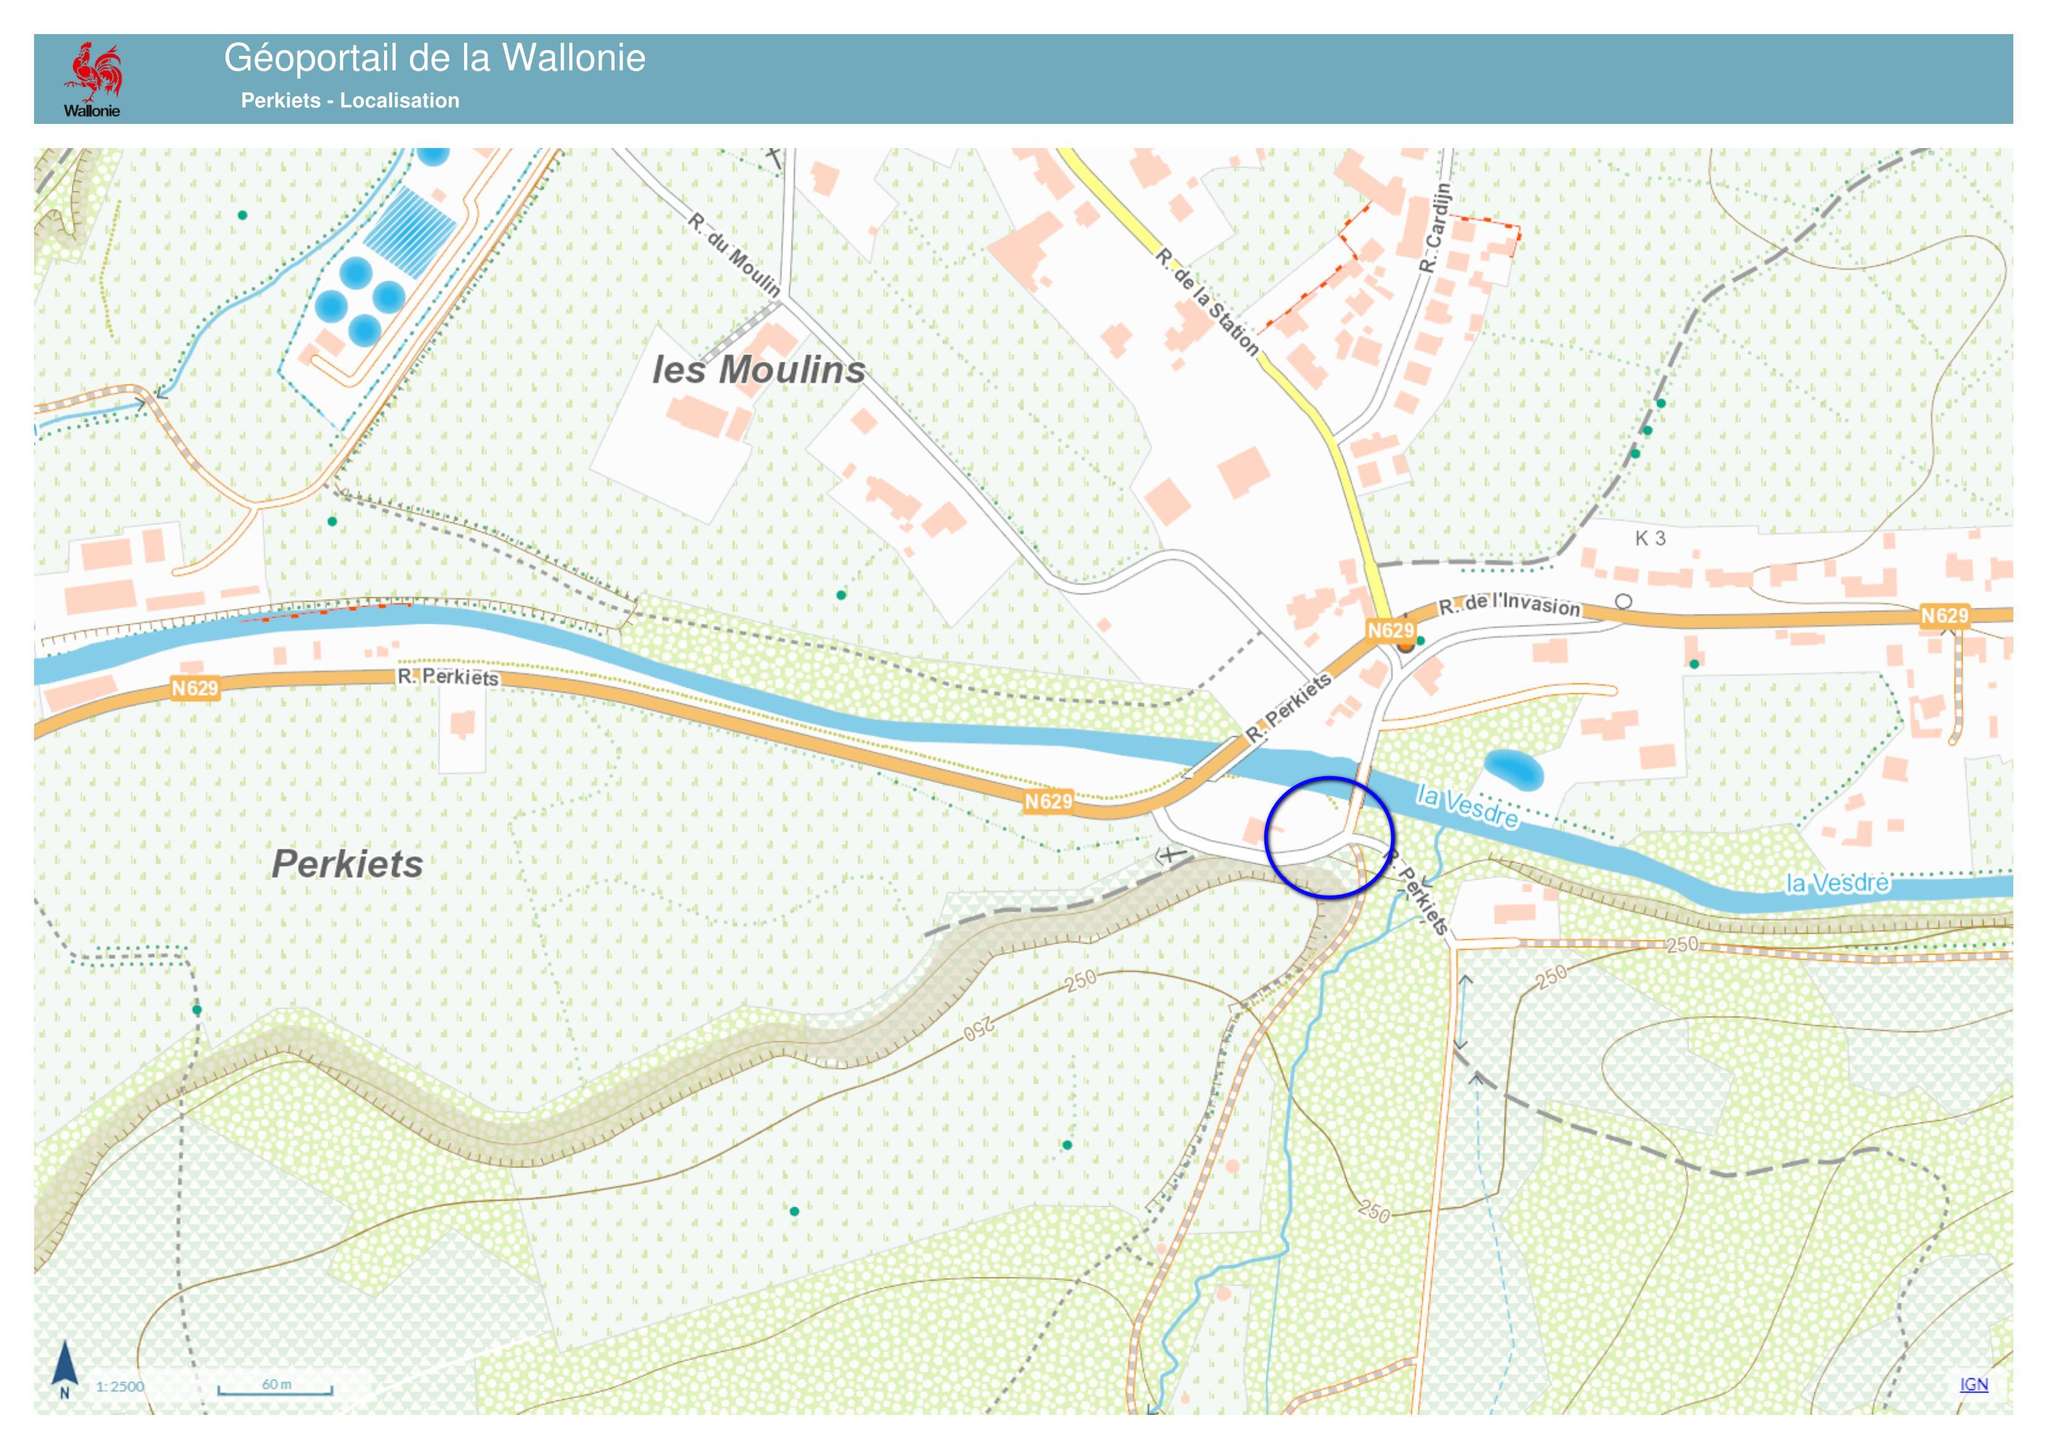
Task: Click the blue circle location marker
Action: tap(1328, 836)
